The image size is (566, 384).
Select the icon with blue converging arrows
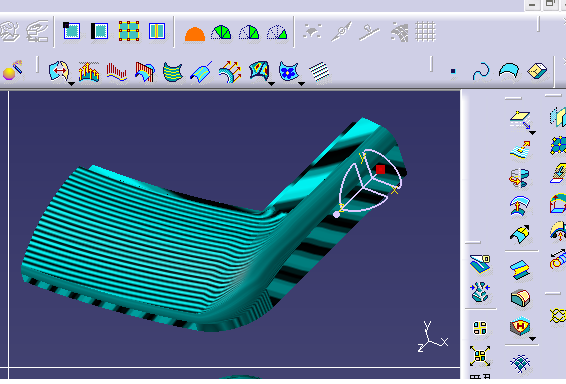480,292
